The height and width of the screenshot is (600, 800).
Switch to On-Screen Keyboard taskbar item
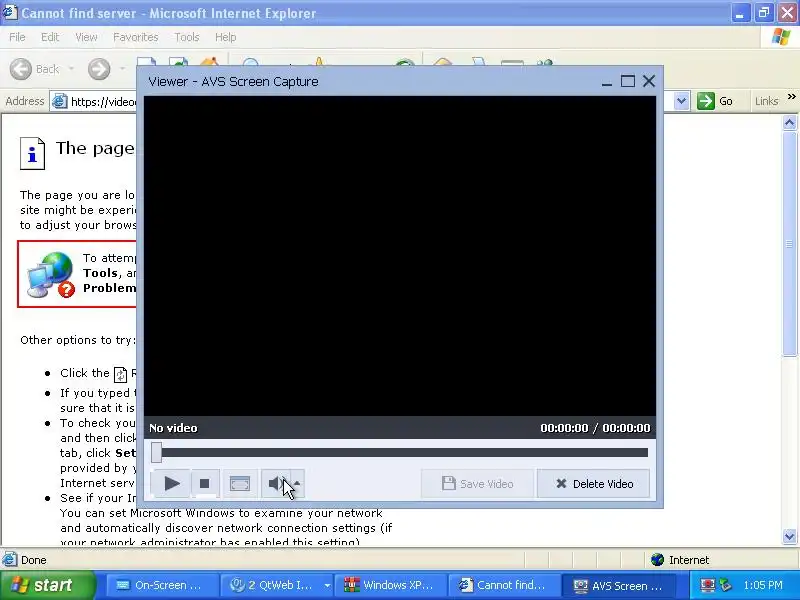coord(161,585)
